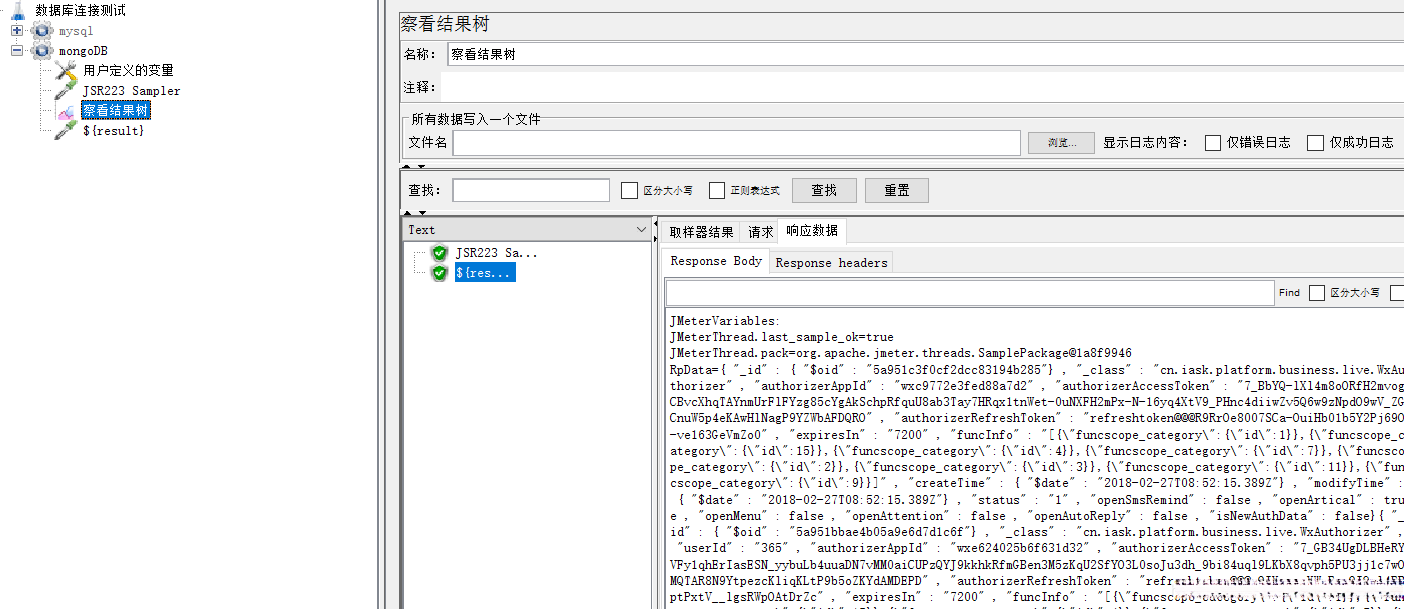
Task: Select the database connection test plan node
Action: pyautogui.click(x=81, y=10)
